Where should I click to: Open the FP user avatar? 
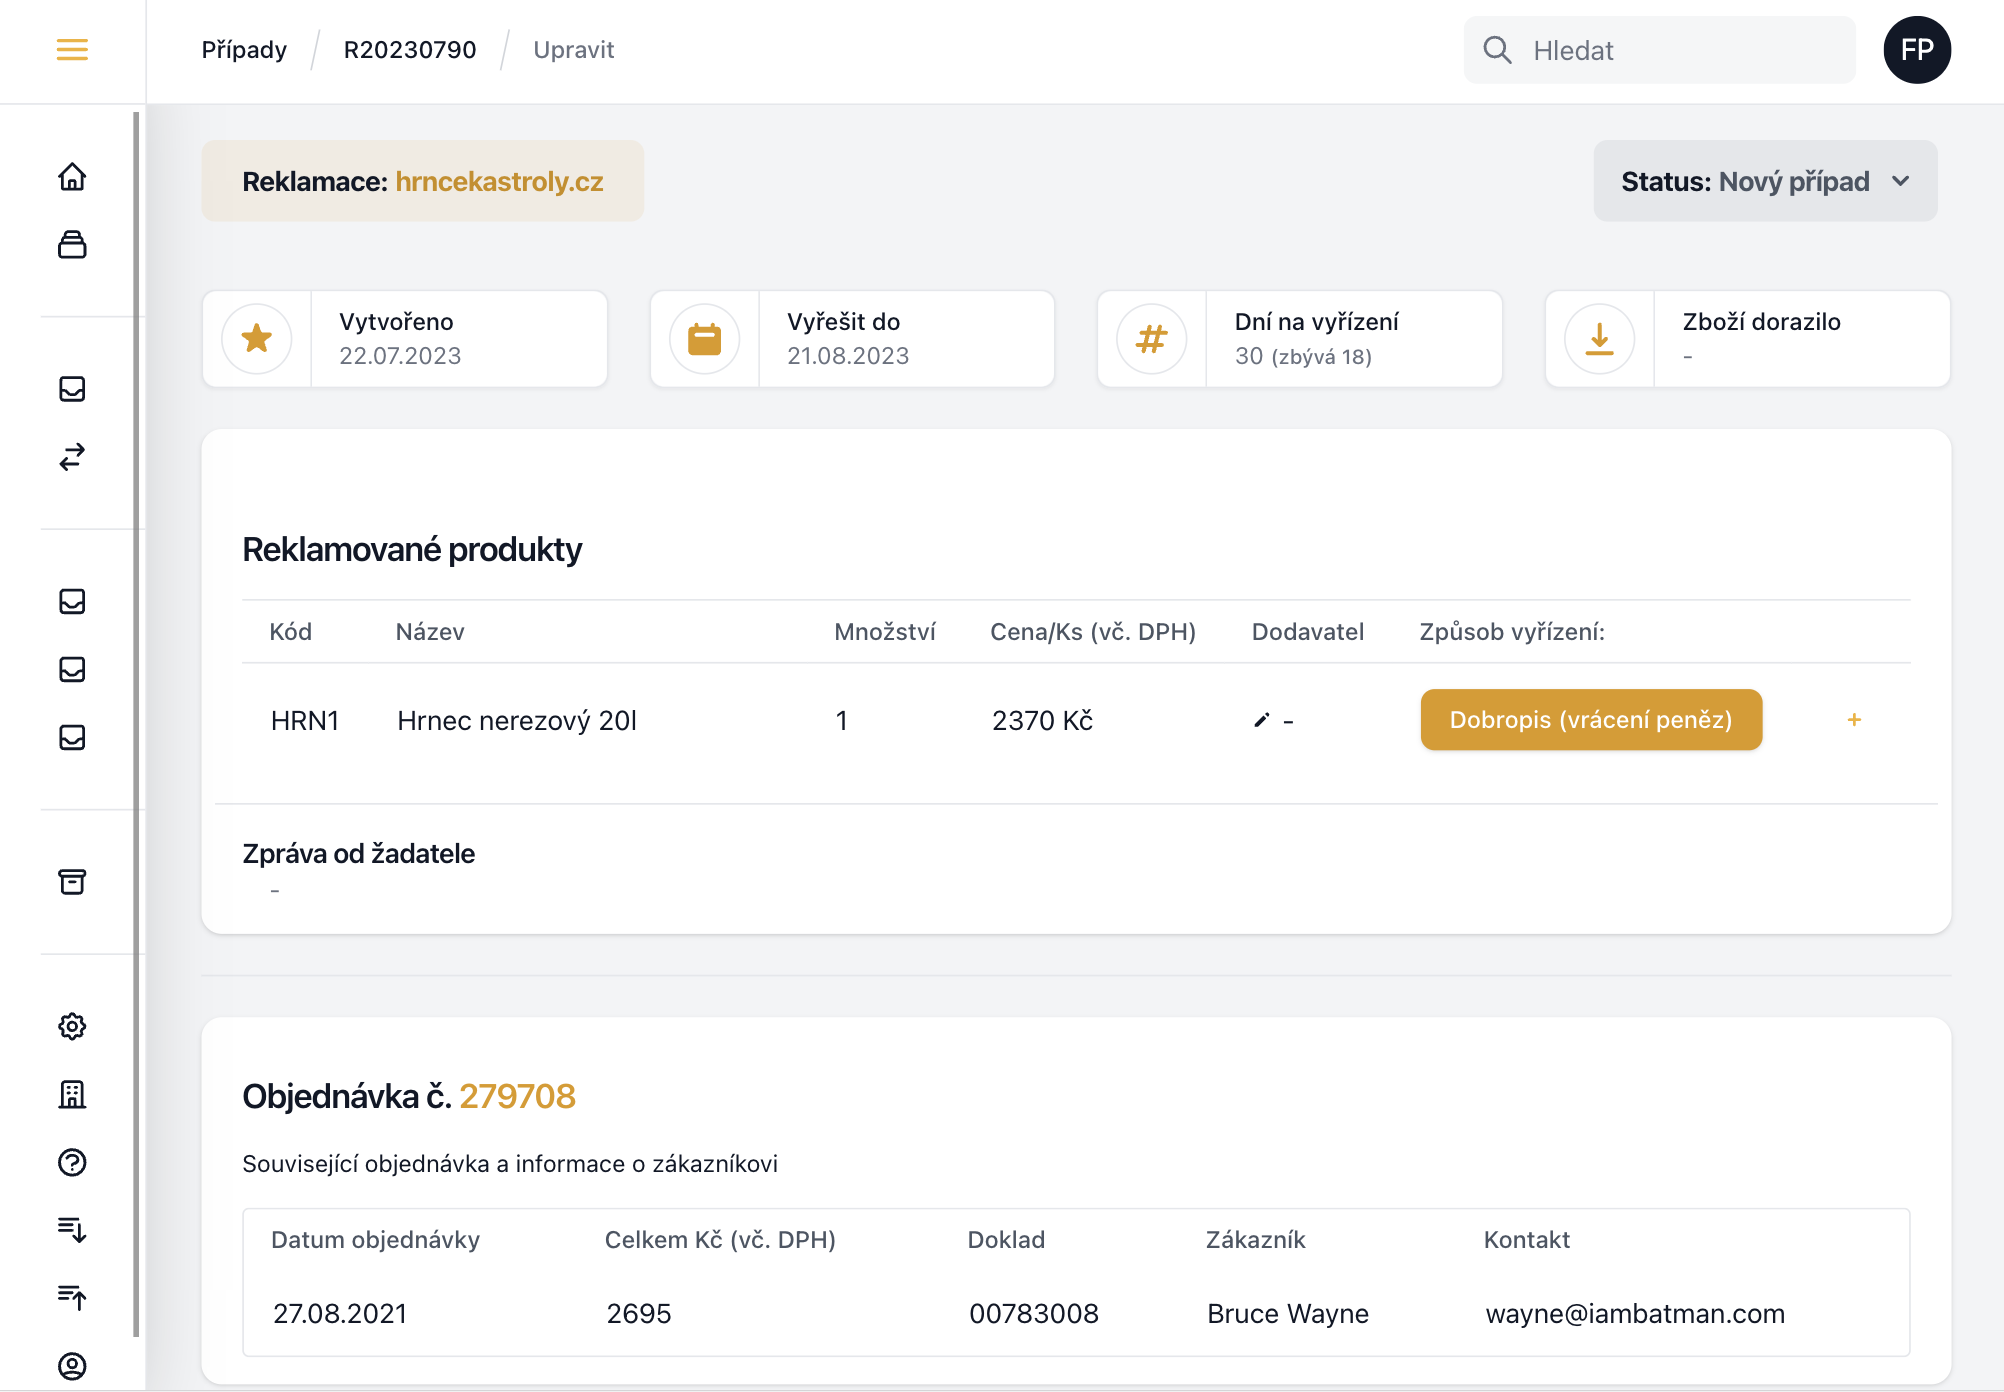click(x=1916, y=50)
